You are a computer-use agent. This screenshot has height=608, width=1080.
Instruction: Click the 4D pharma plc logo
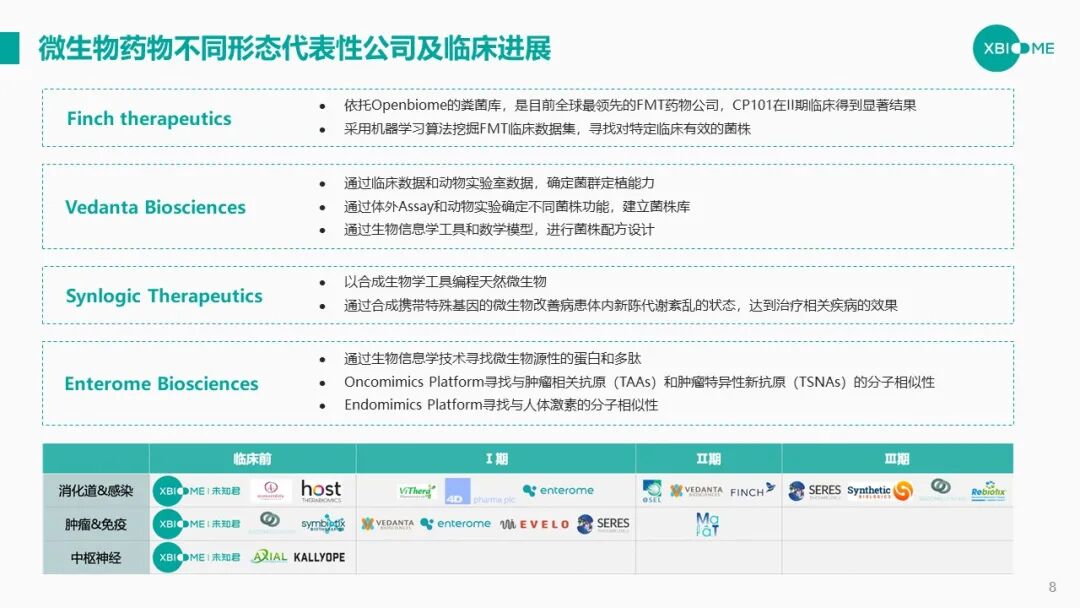[x=479, y=492]
